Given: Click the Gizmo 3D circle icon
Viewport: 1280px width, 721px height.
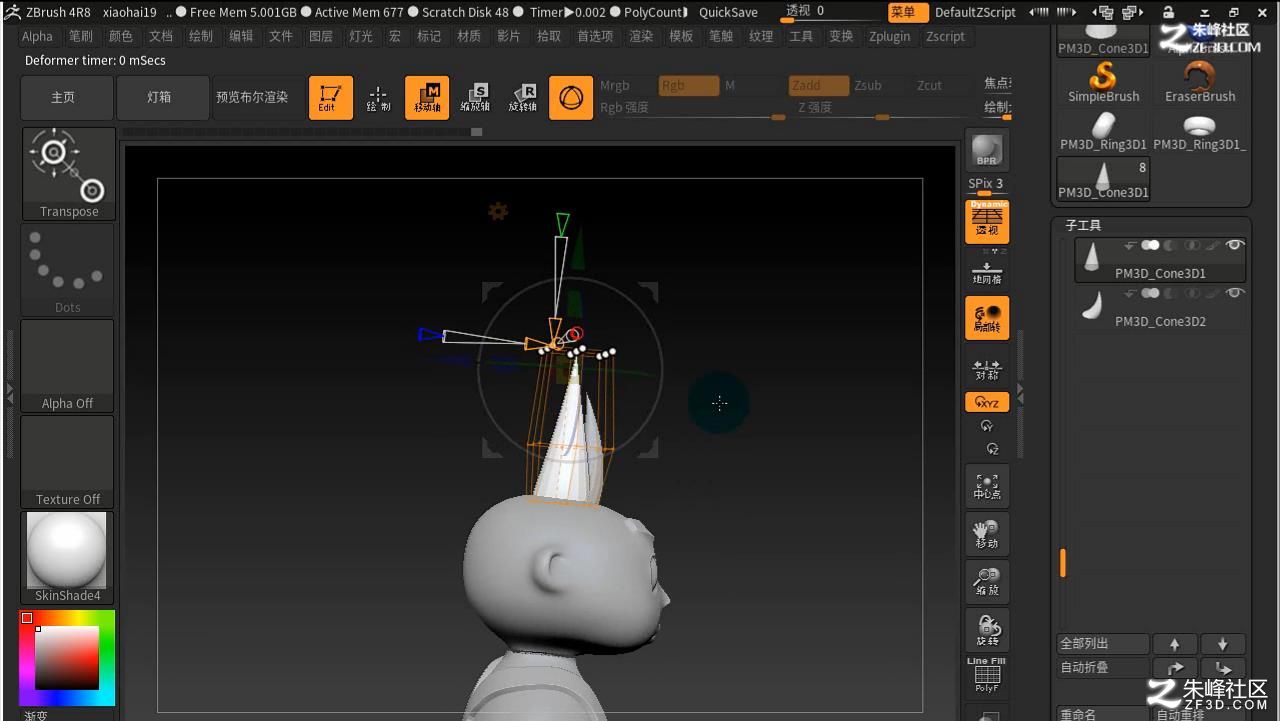Looking at the screenshot, I should (571, 98).
